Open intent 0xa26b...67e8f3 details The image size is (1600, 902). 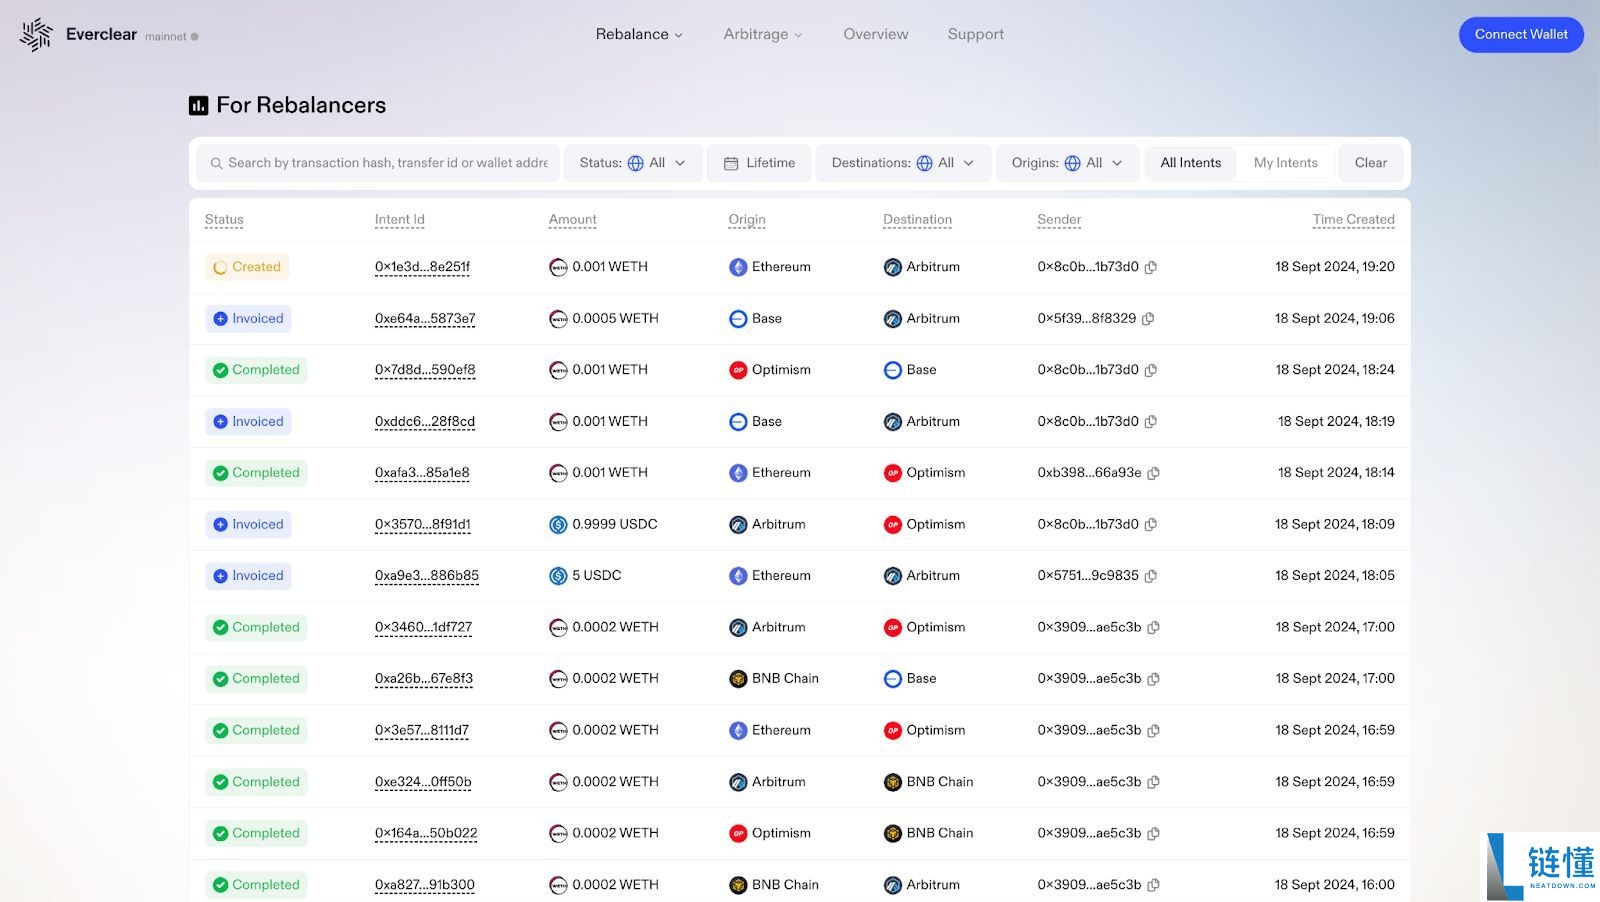(x=424, y=679)
